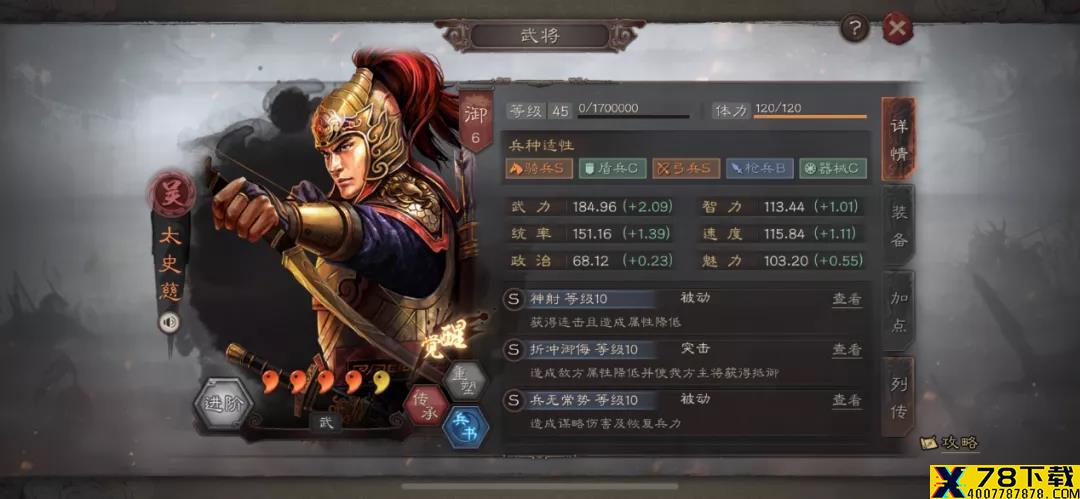Select the 骑兵S troop type

539,168
